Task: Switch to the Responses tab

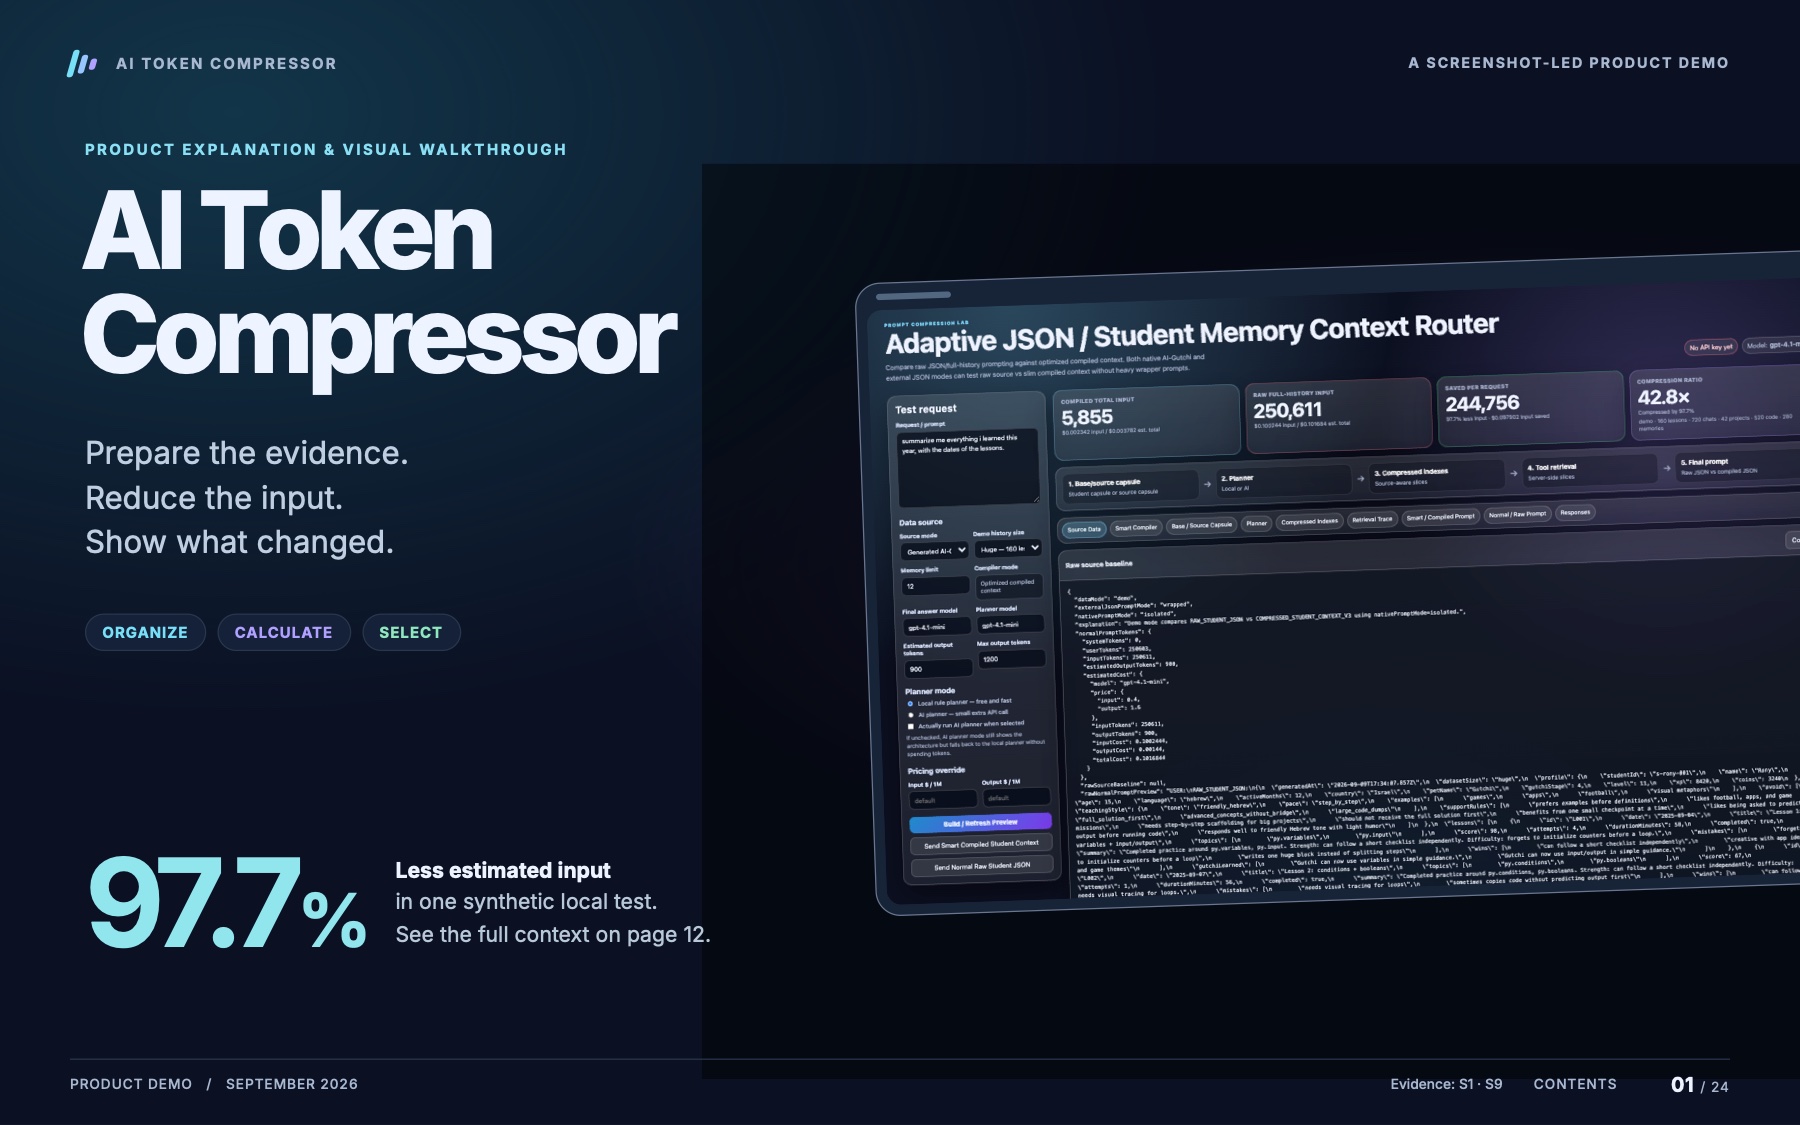Action: pos(1575,512)
